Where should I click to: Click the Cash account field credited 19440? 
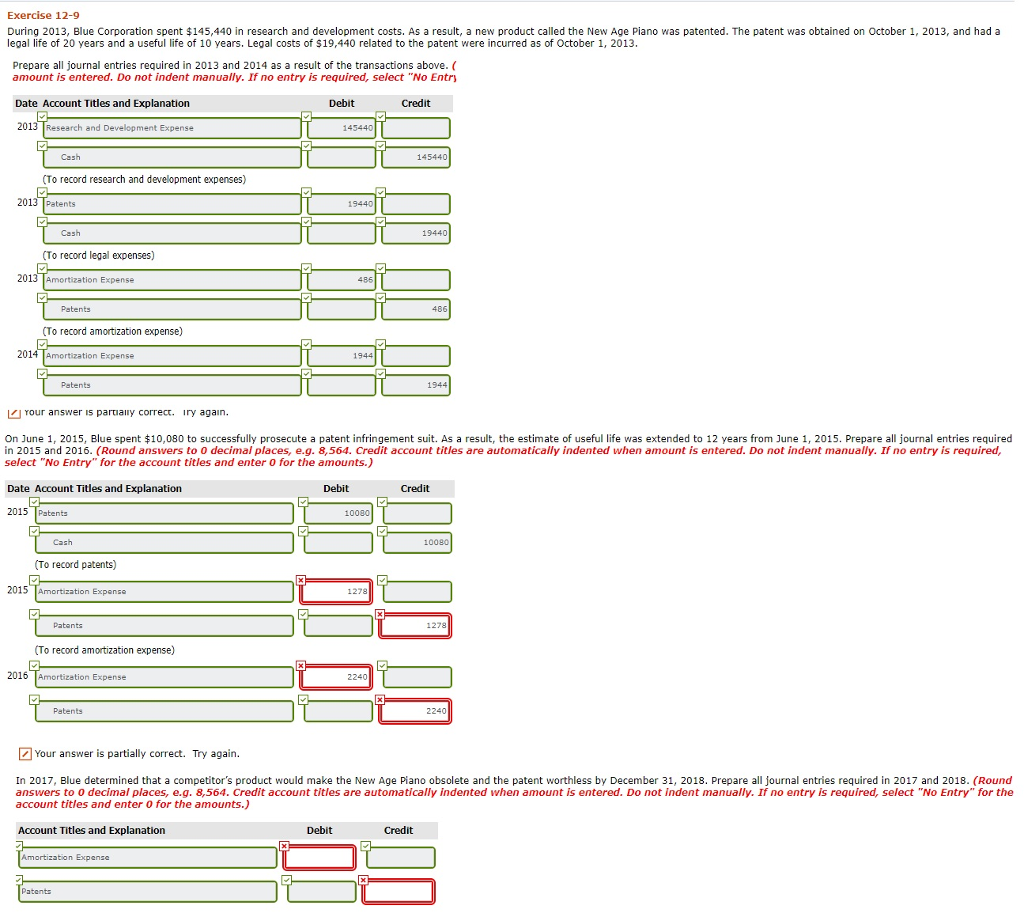pyautogui.click(x=172, y=233)
